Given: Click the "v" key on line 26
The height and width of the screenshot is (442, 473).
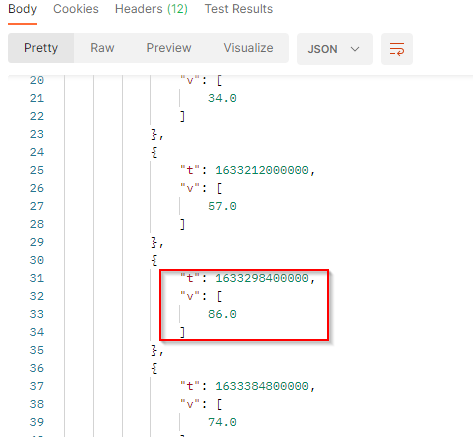Looking at the screenshot, I should pyautogui.click(x=190, y=188).
